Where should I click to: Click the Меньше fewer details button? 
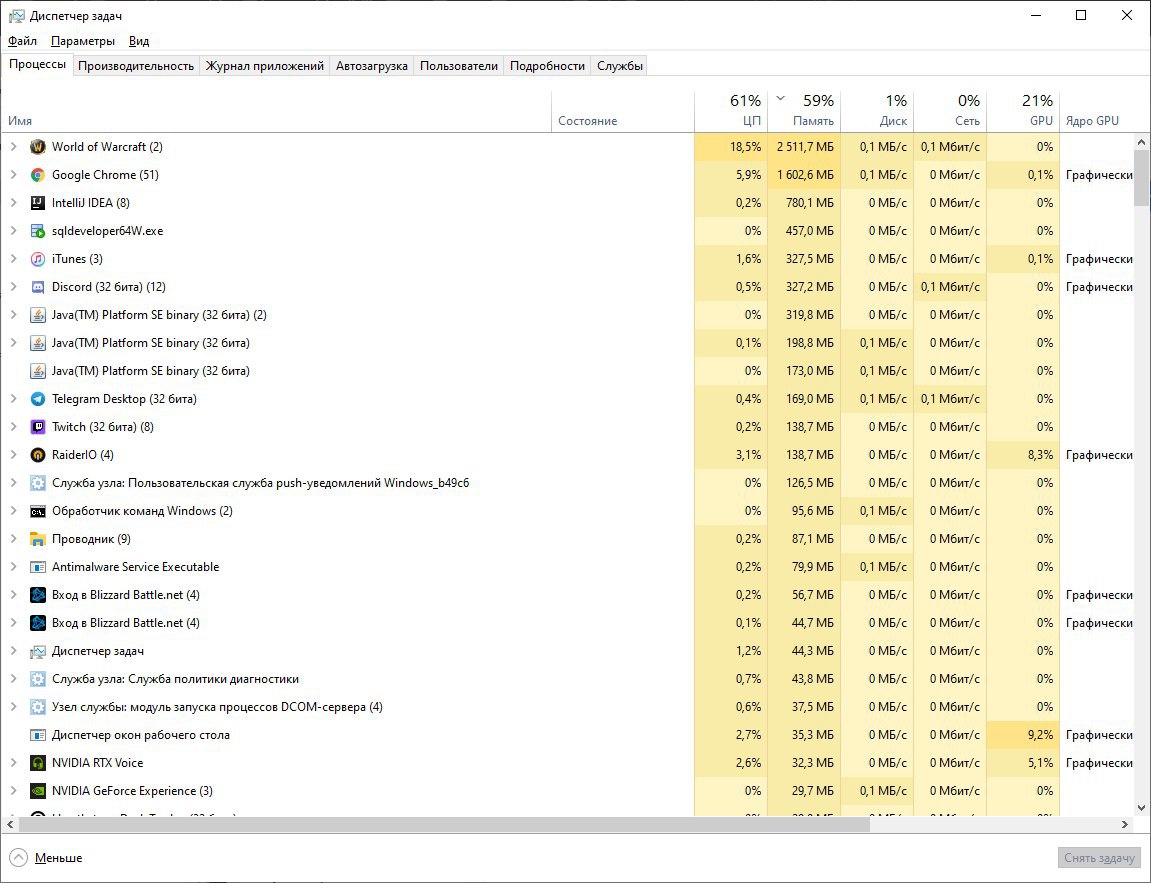46,857
